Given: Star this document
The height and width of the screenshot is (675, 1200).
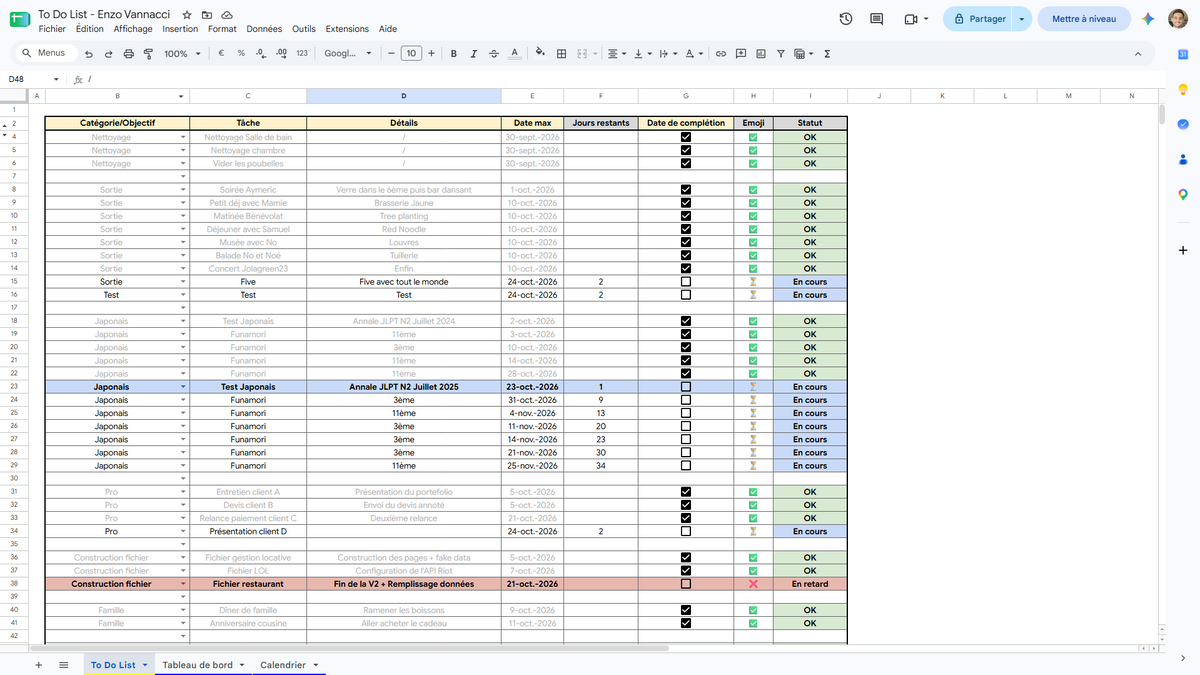Looking at the screenshot, I should [187, 15].
